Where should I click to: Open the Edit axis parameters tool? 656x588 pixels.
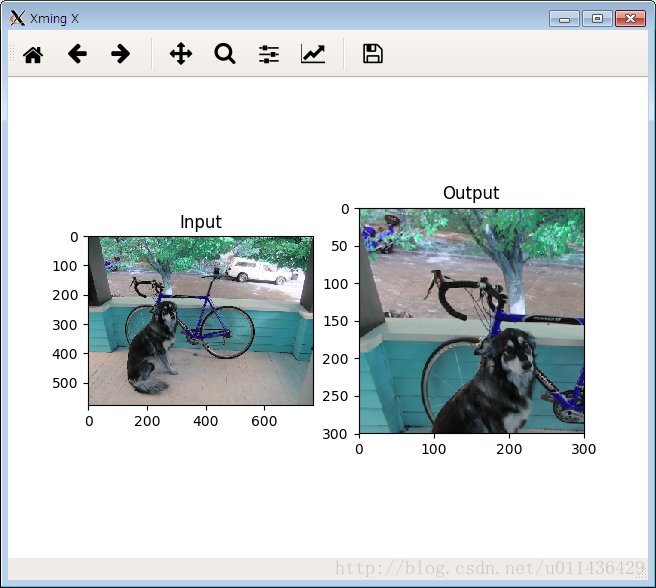(313, 54)
